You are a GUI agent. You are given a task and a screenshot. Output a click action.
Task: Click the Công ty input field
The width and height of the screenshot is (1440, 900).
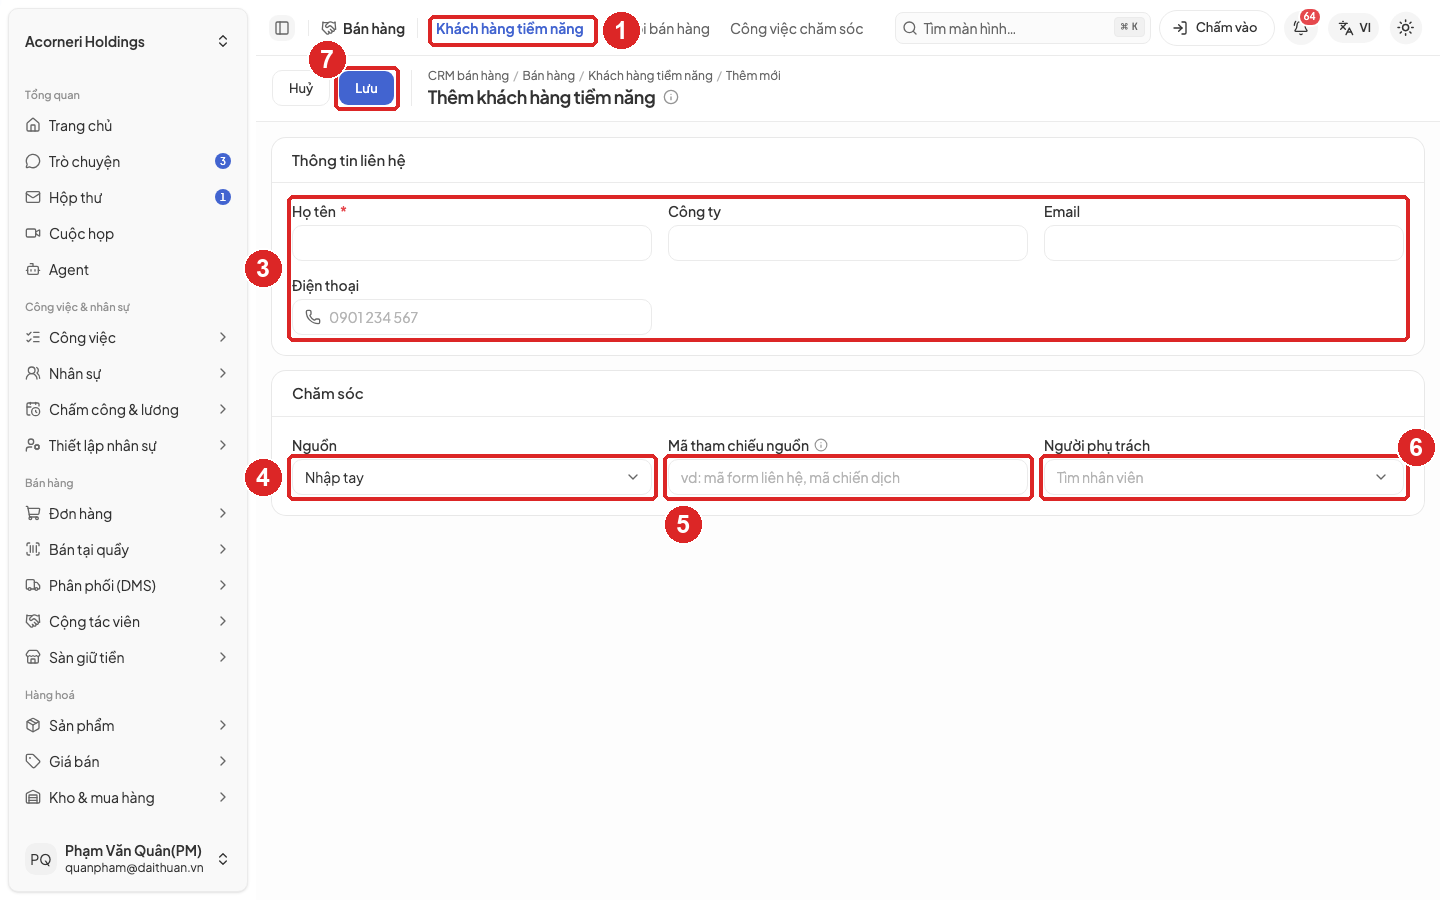point(848,243)
